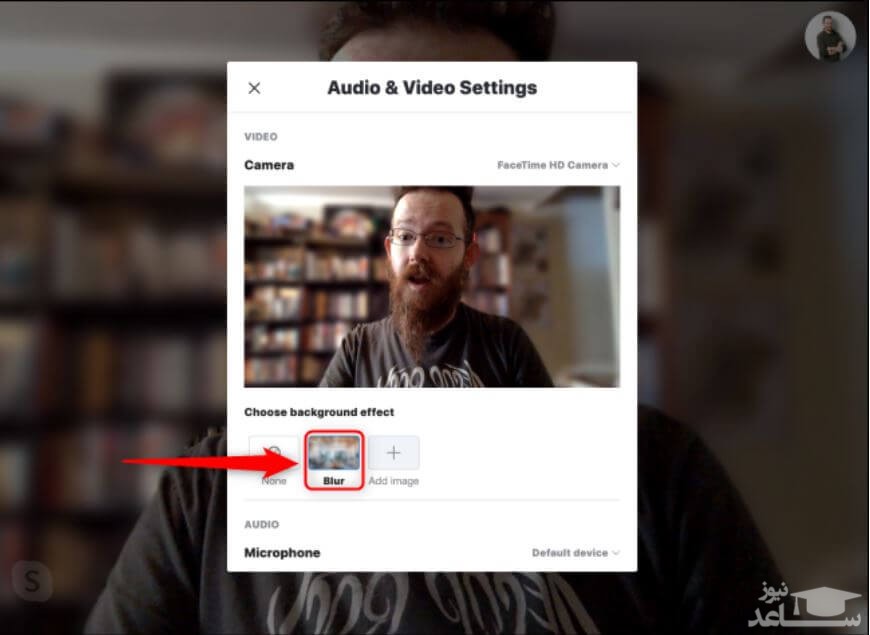Click the camera preview video
This screenshot has height=635, width=870.
coord(432,286)
